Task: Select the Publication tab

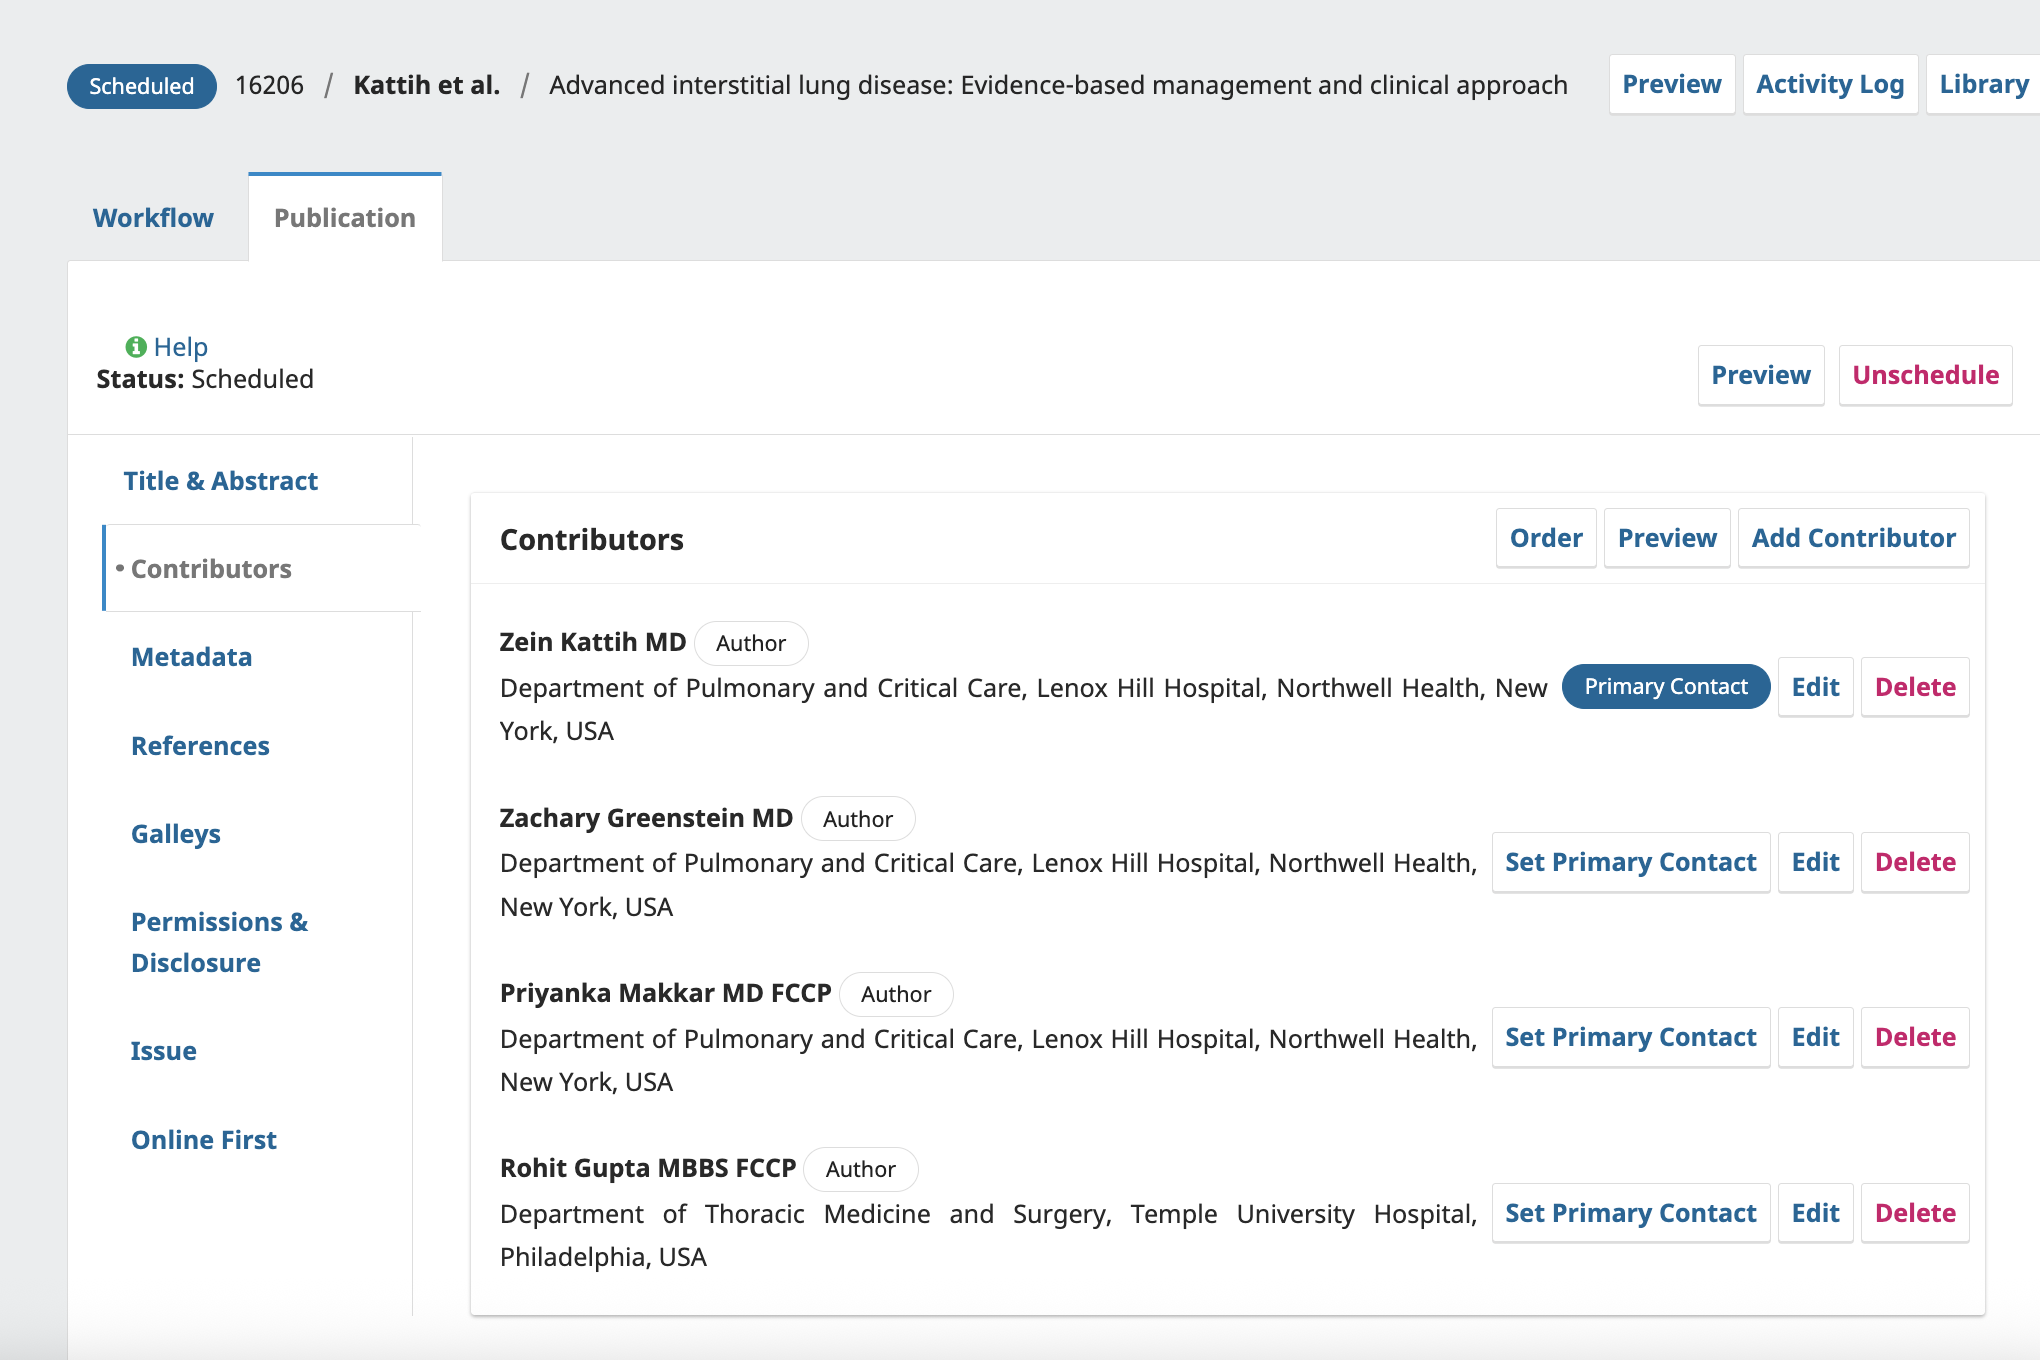Action: pos(344,218)
